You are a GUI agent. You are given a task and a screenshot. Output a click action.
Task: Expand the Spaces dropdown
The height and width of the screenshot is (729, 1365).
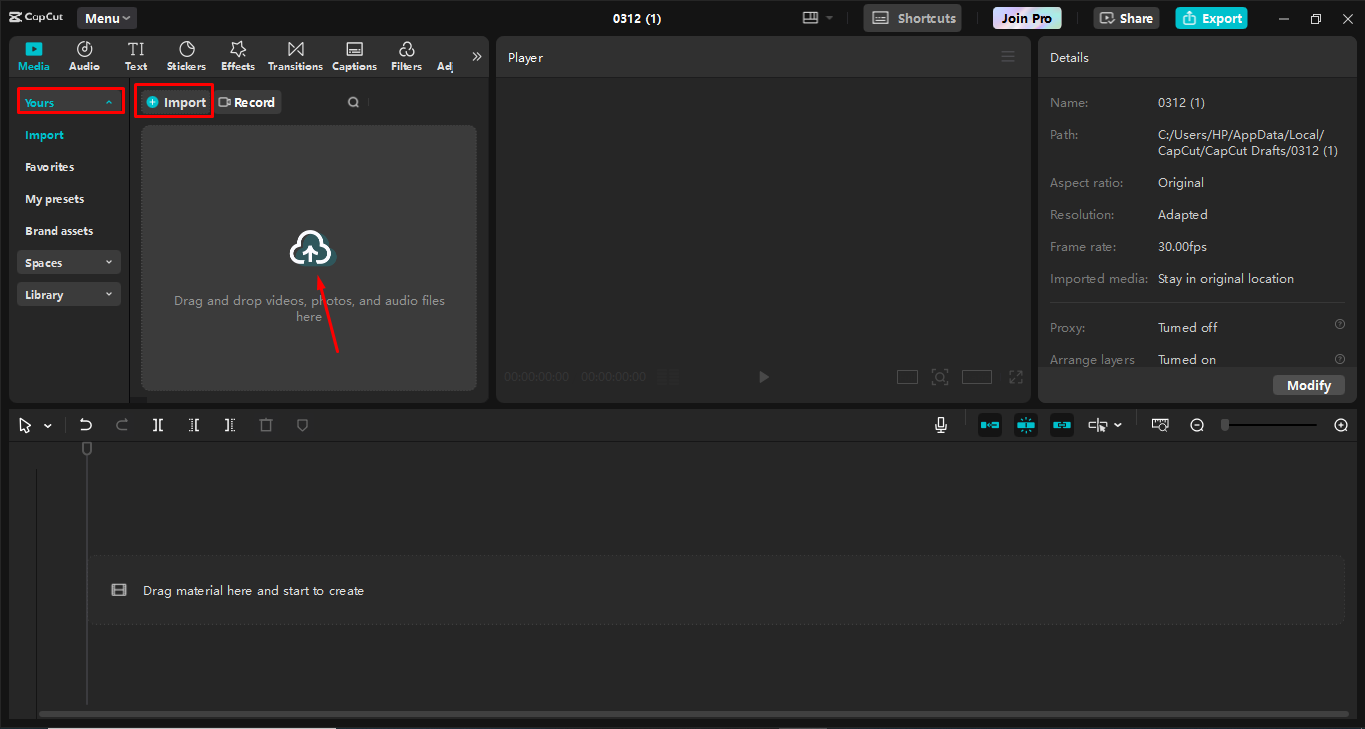(x=68, y=262)
